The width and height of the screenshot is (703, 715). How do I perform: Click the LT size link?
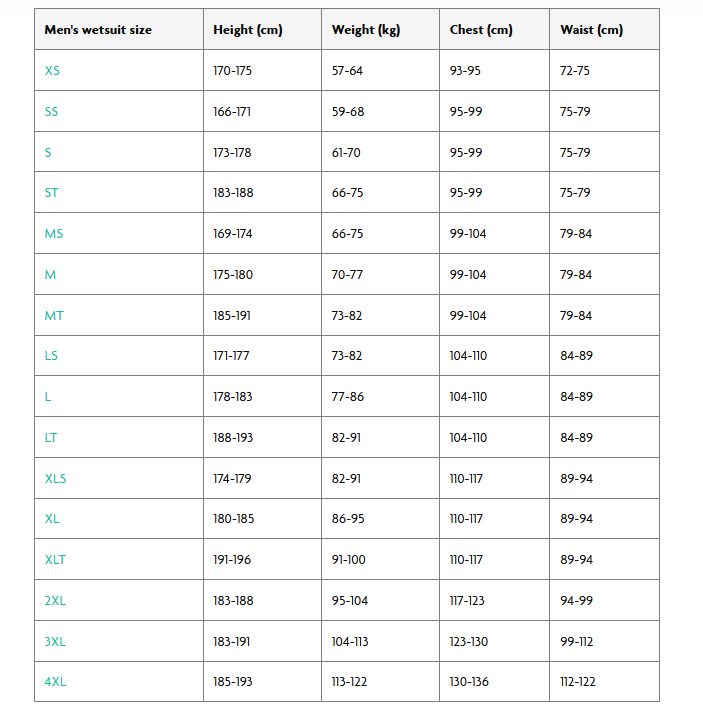click(52, 438)
